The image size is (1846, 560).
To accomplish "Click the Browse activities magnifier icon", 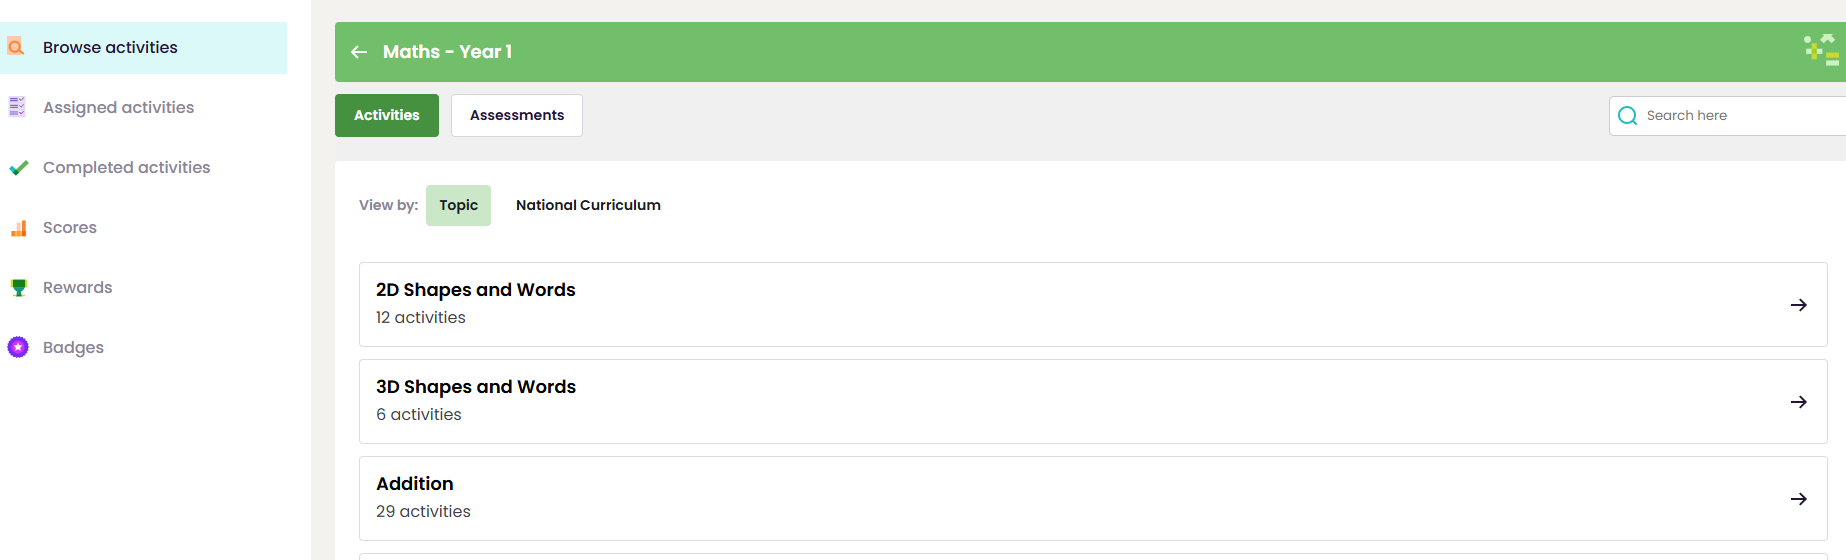I will click(x=16, y=47).
